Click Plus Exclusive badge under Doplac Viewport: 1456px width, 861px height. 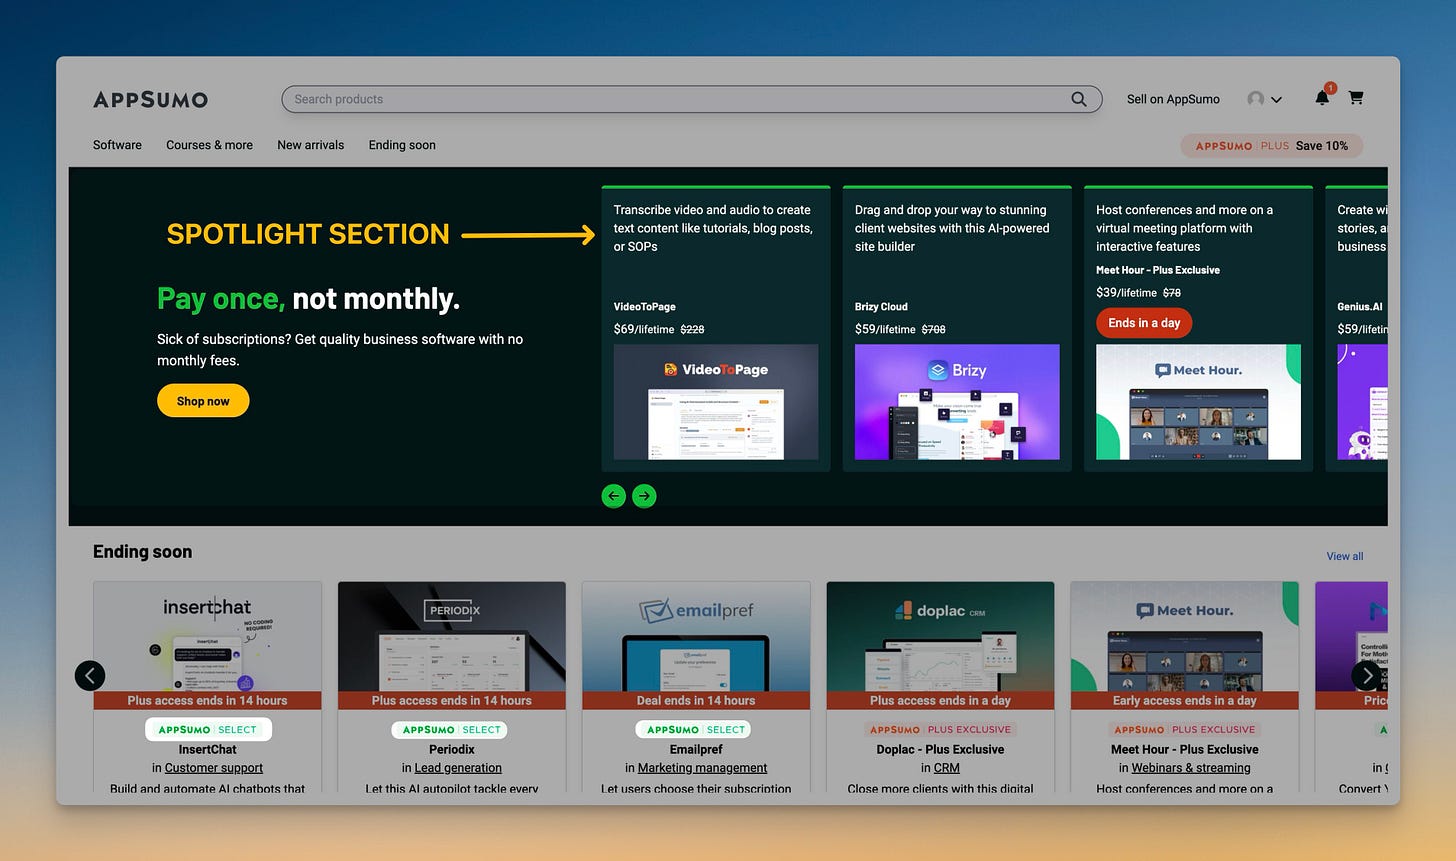click(940, 730)
